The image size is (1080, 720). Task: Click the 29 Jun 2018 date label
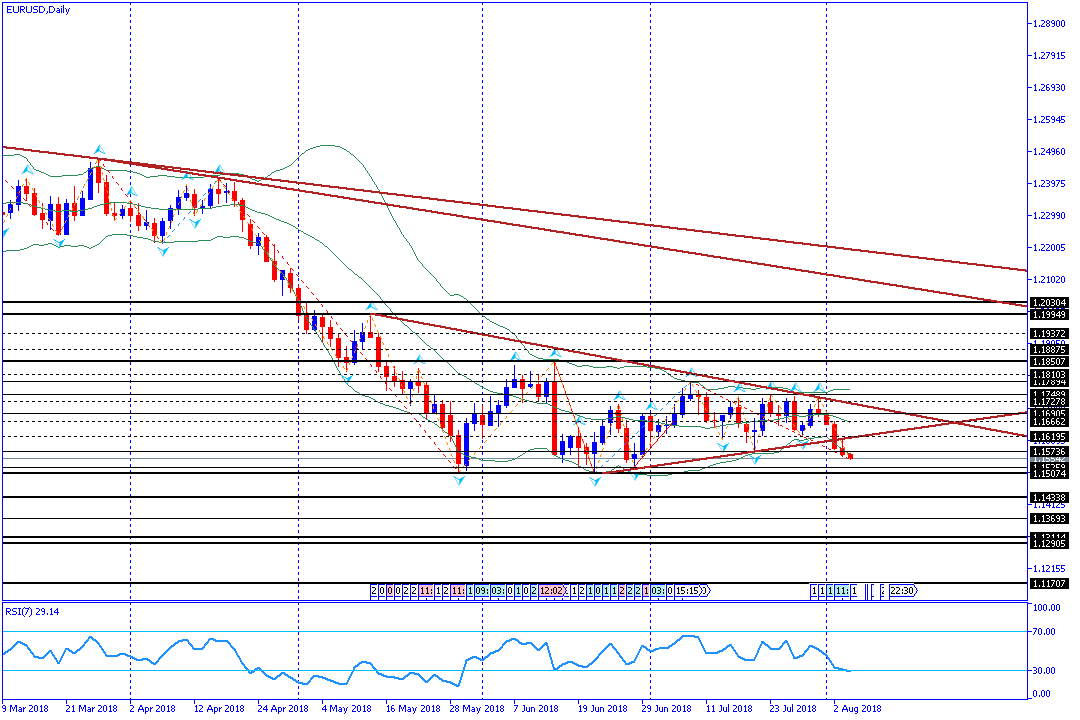(667, 708)
